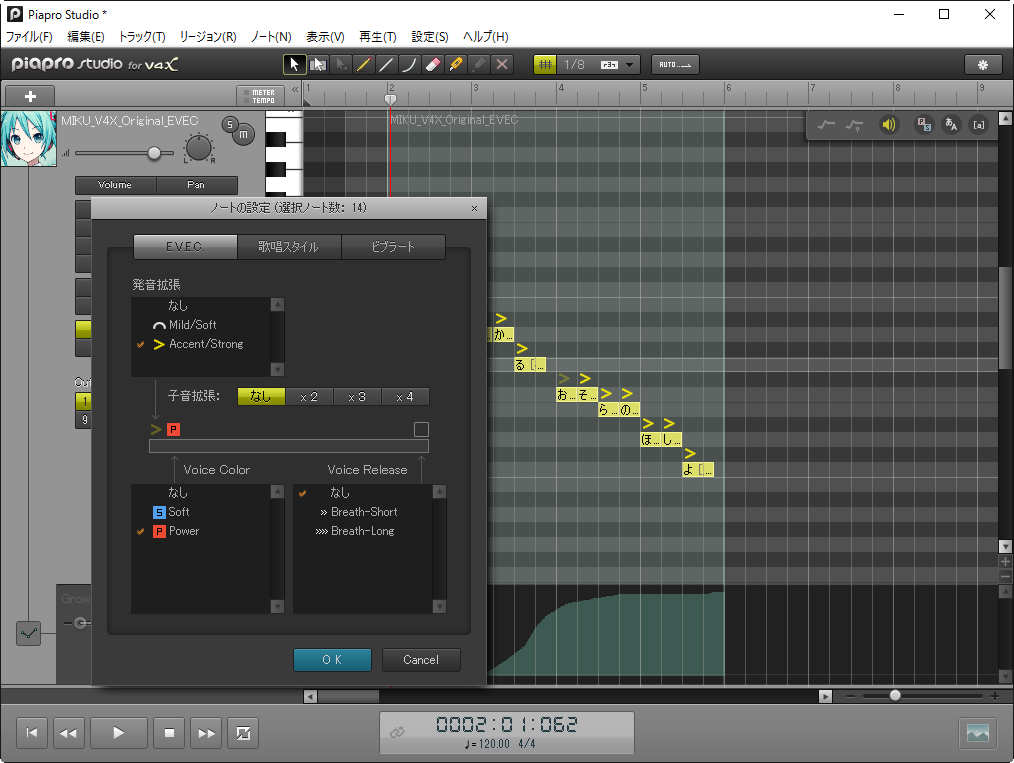Open the 表示(V) menu
Viewport: 1014px width, 763px height.
(325, 37)
